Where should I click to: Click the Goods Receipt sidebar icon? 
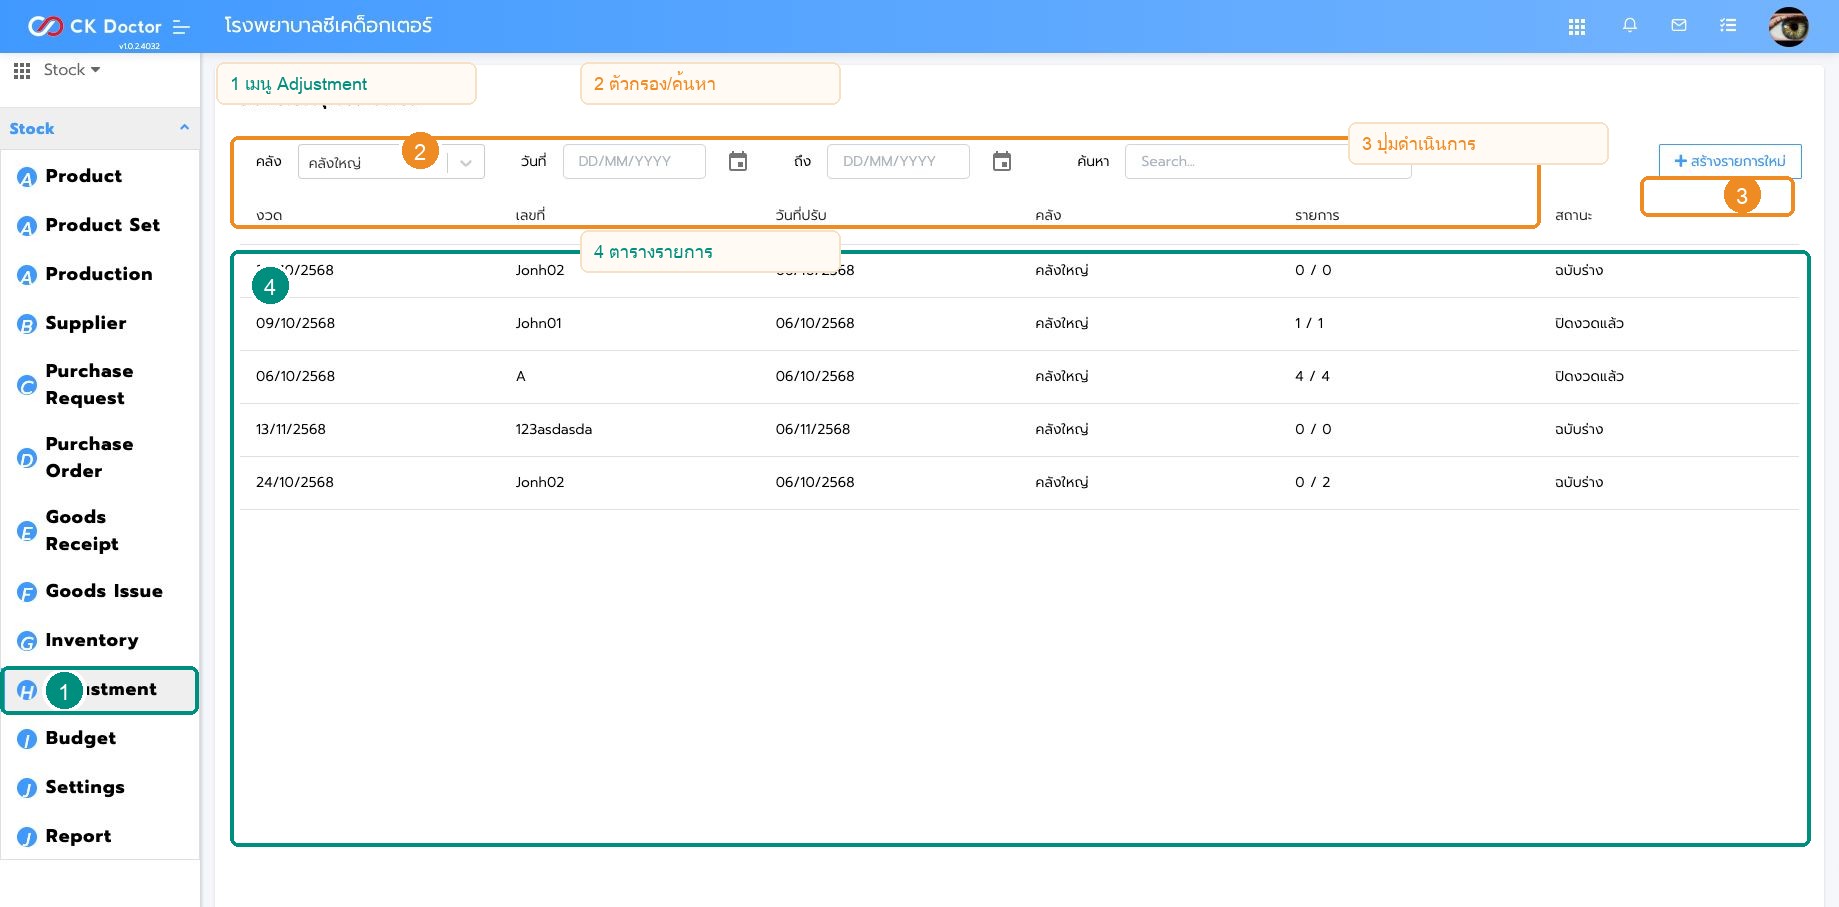[27, 532]
